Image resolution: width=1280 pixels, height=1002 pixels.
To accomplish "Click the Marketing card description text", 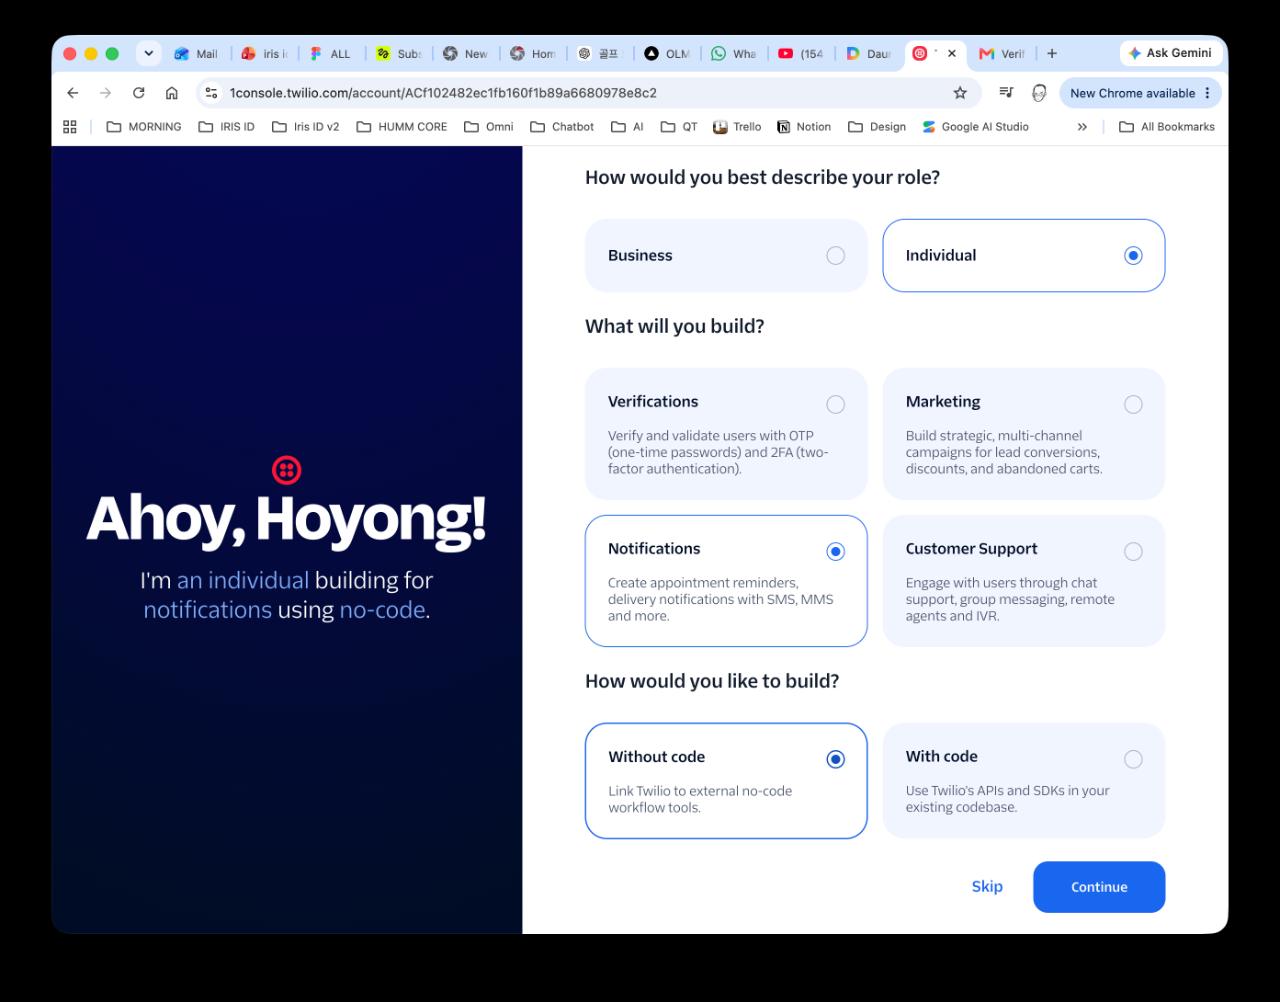I will (x=1004, y=452).
